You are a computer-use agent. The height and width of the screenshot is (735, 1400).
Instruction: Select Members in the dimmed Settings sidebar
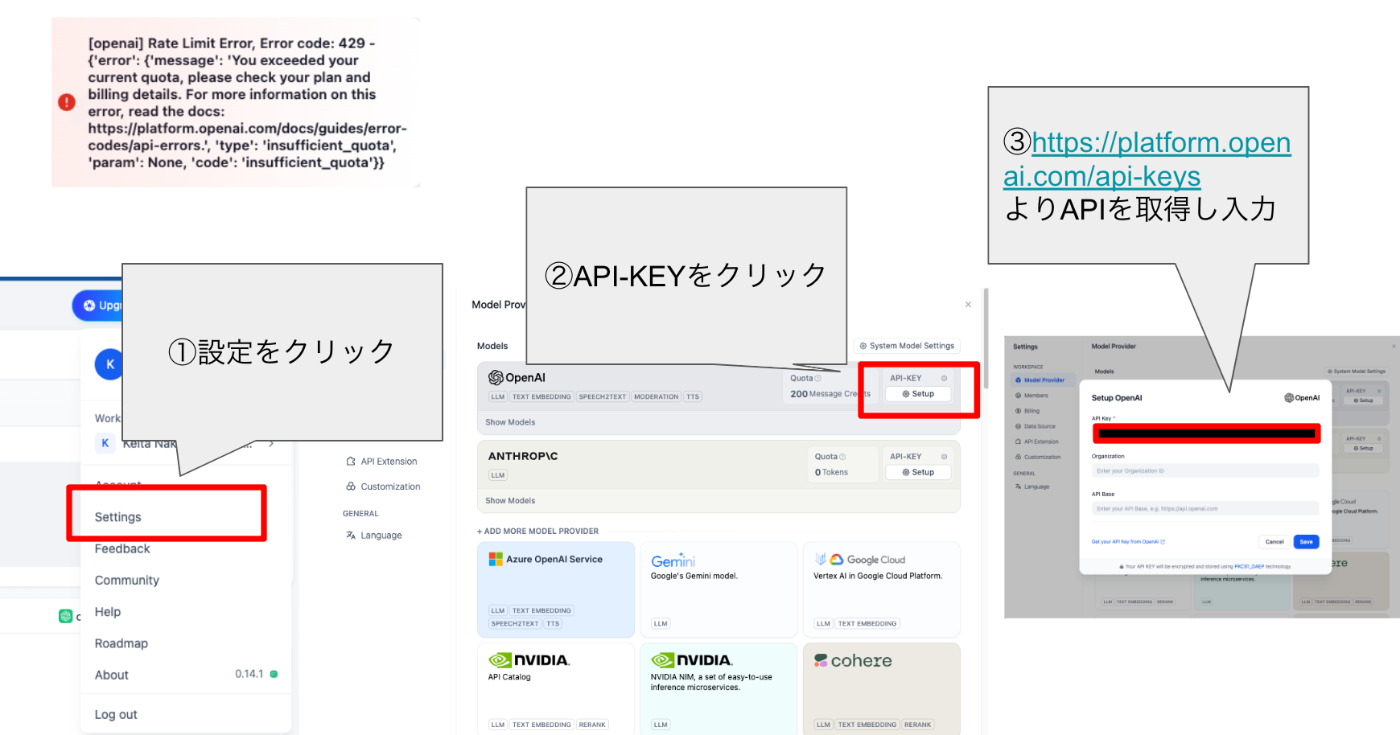click(x=1036, y=395)
